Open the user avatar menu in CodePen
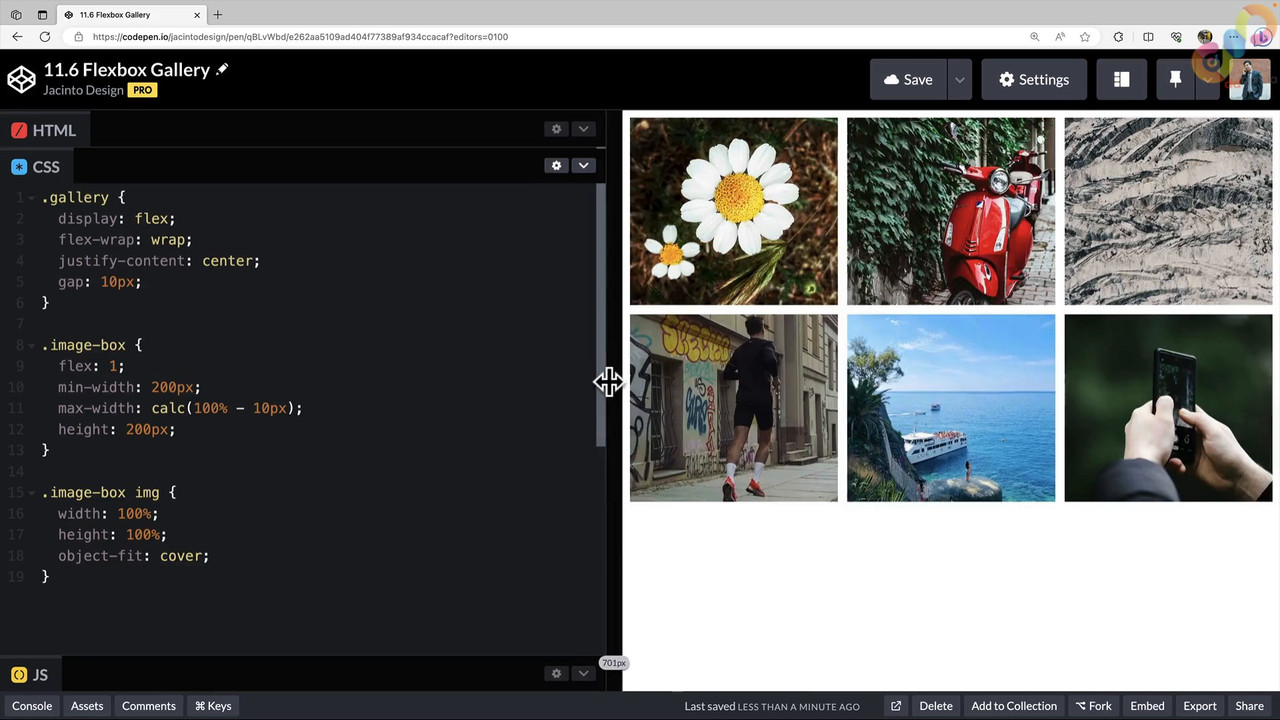This screenshot has height=720, width=1280. click(1250, 80)
